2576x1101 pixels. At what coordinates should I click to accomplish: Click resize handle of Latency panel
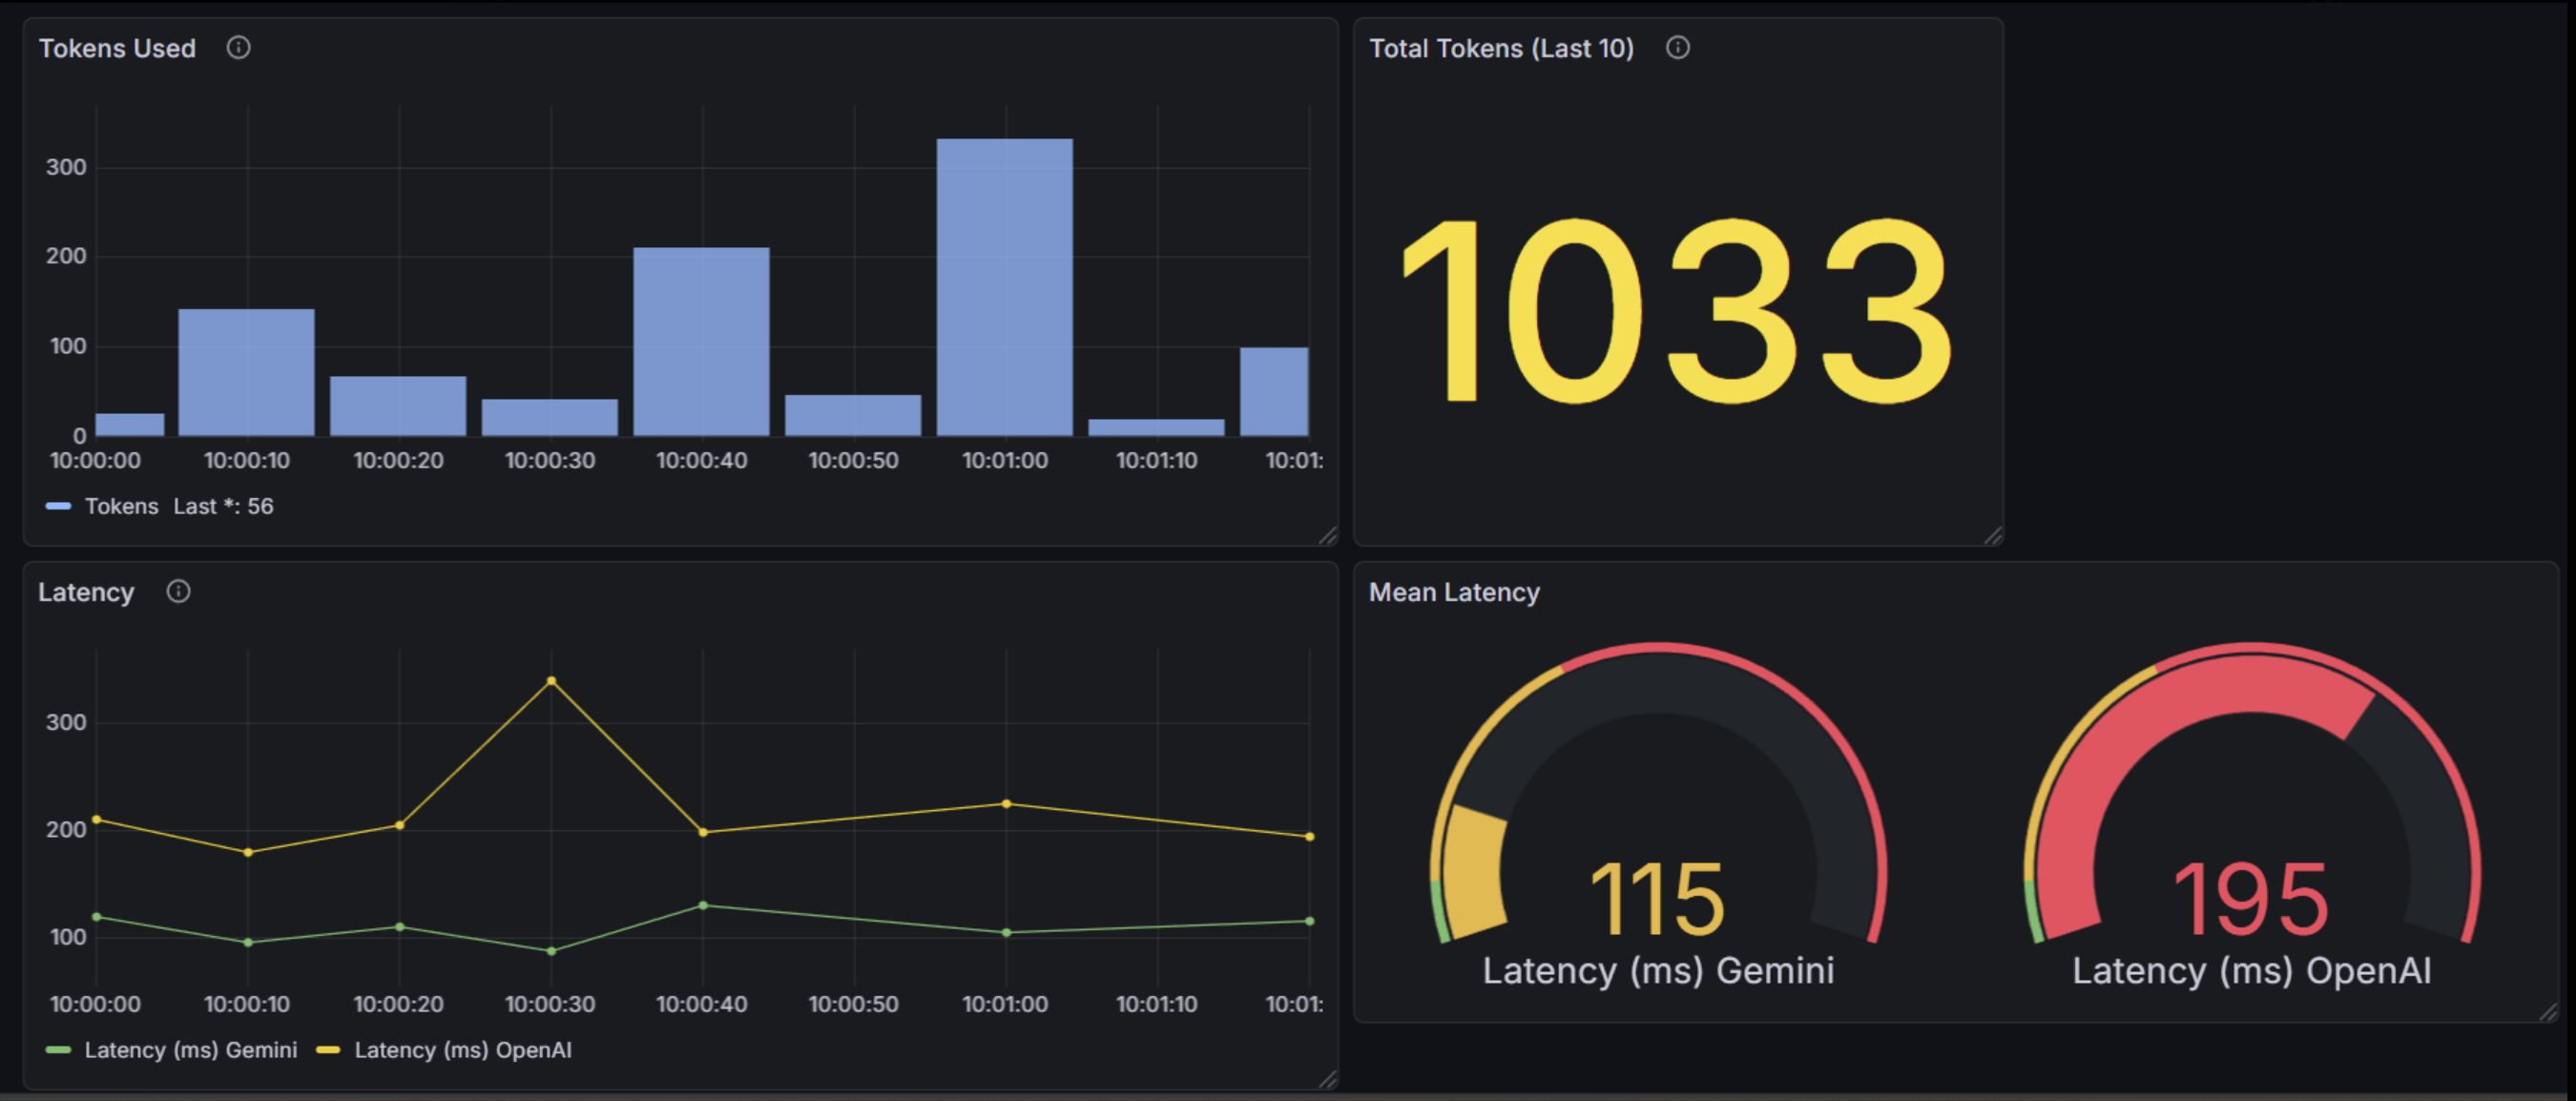[x=1328, y=1079]
